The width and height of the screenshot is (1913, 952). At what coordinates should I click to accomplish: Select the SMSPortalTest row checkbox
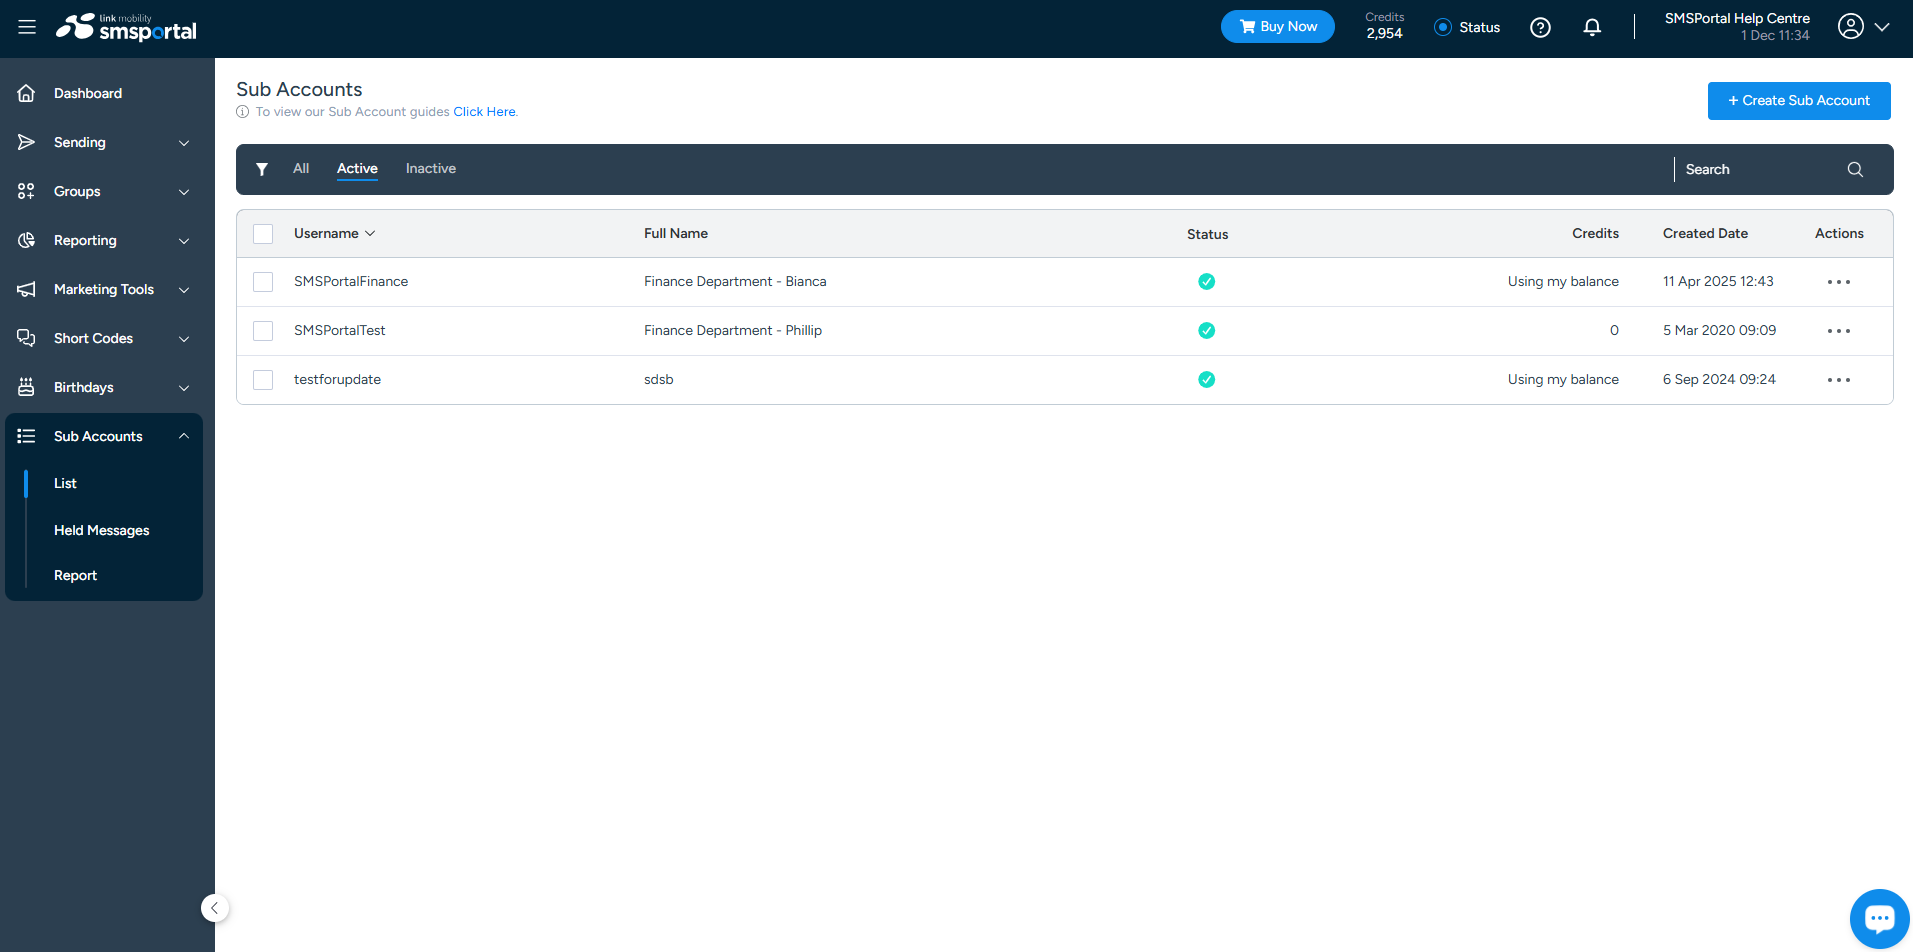(x=263, y=331)
